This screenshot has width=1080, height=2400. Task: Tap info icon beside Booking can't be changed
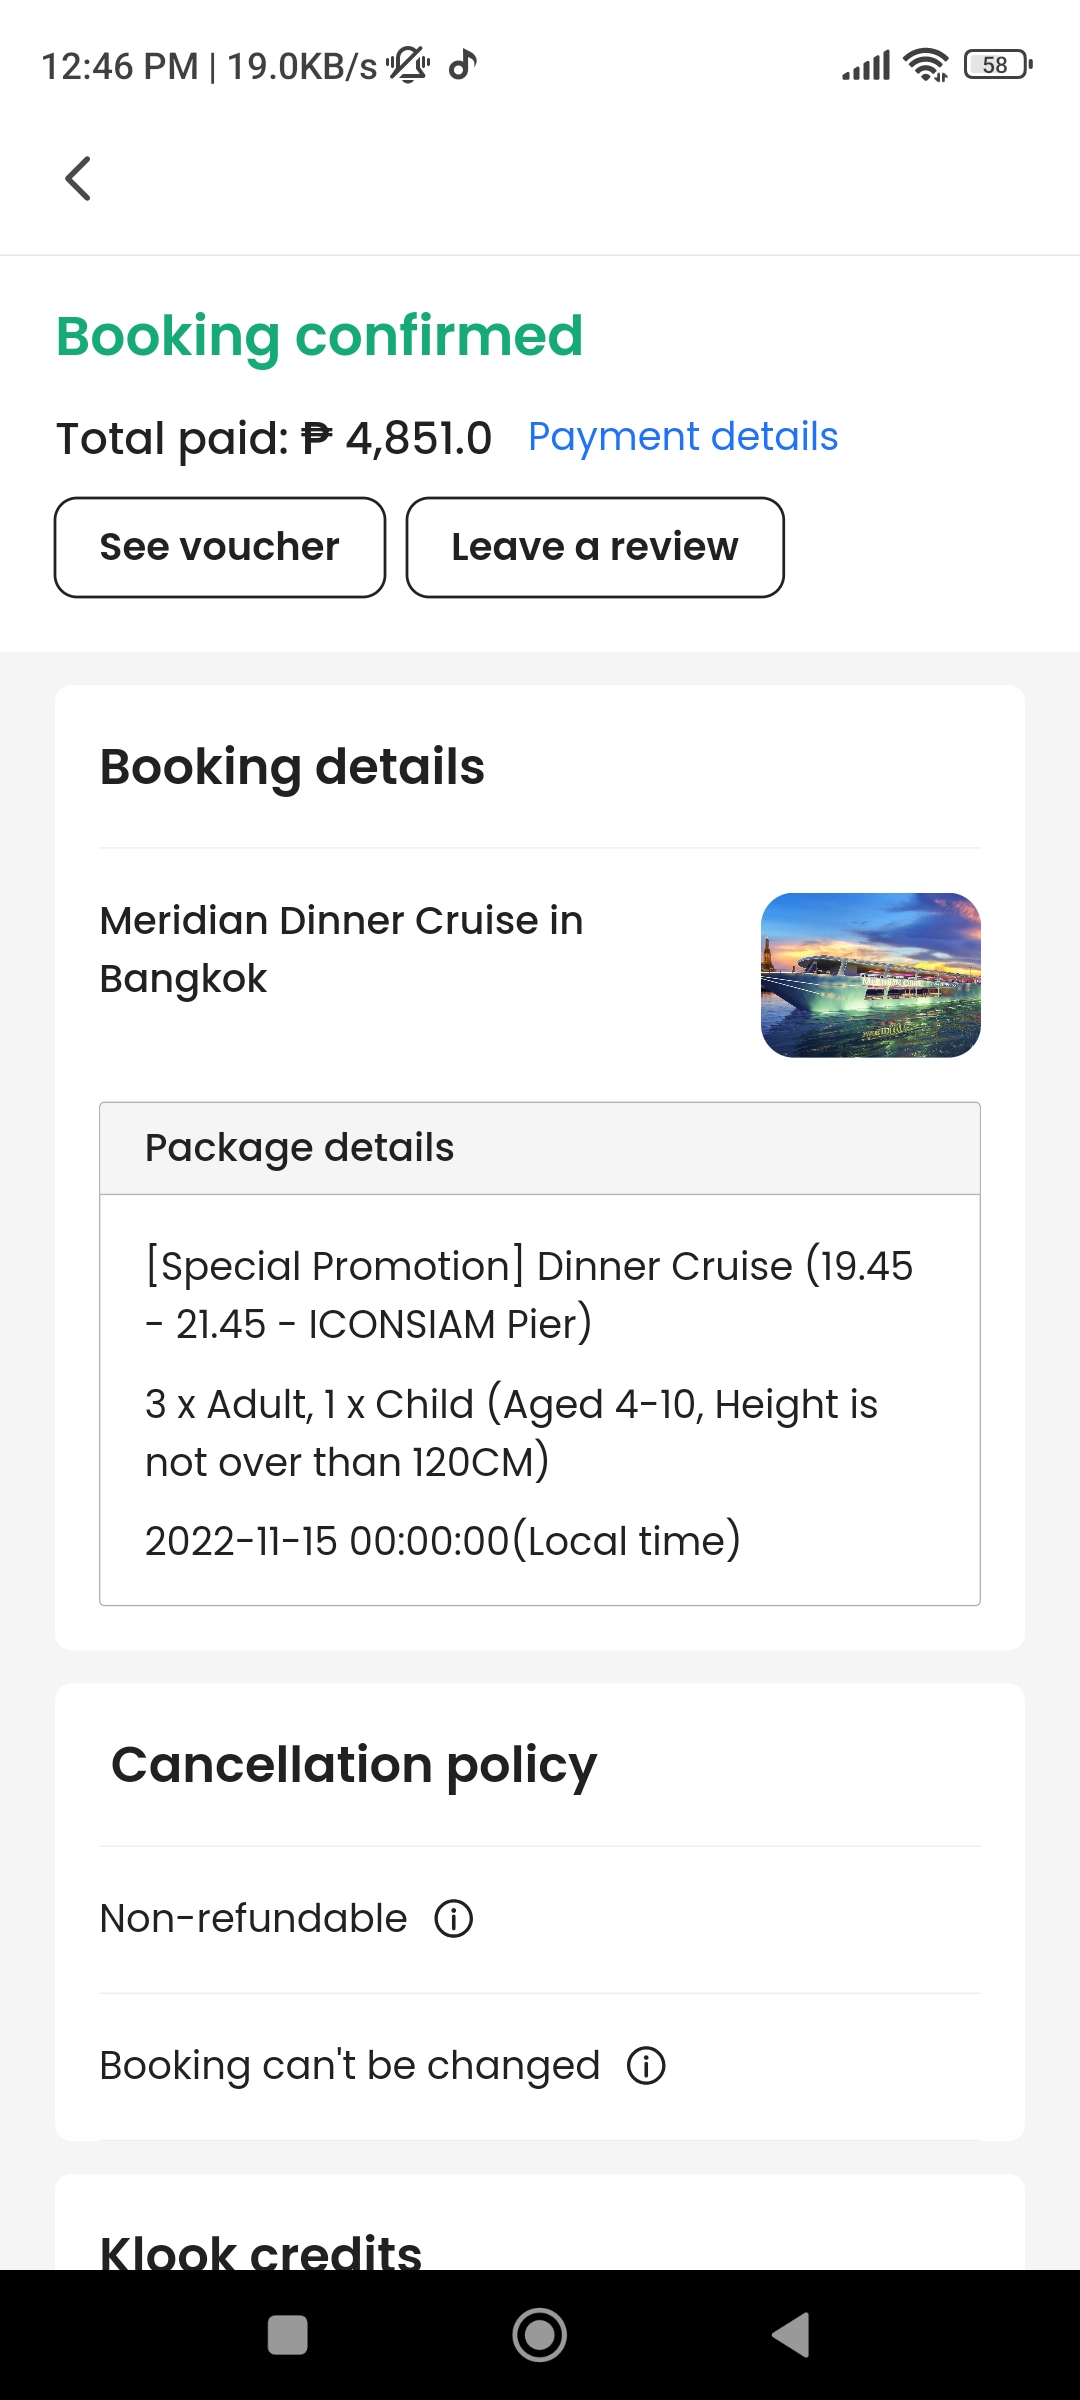pos(646,2066)
